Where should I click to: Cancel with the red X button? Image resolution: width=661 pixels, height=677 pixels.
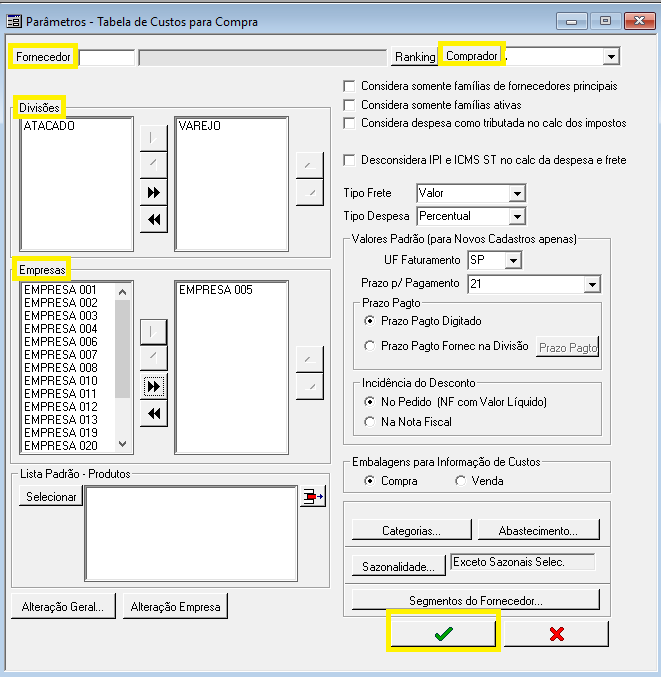point(557,633)
